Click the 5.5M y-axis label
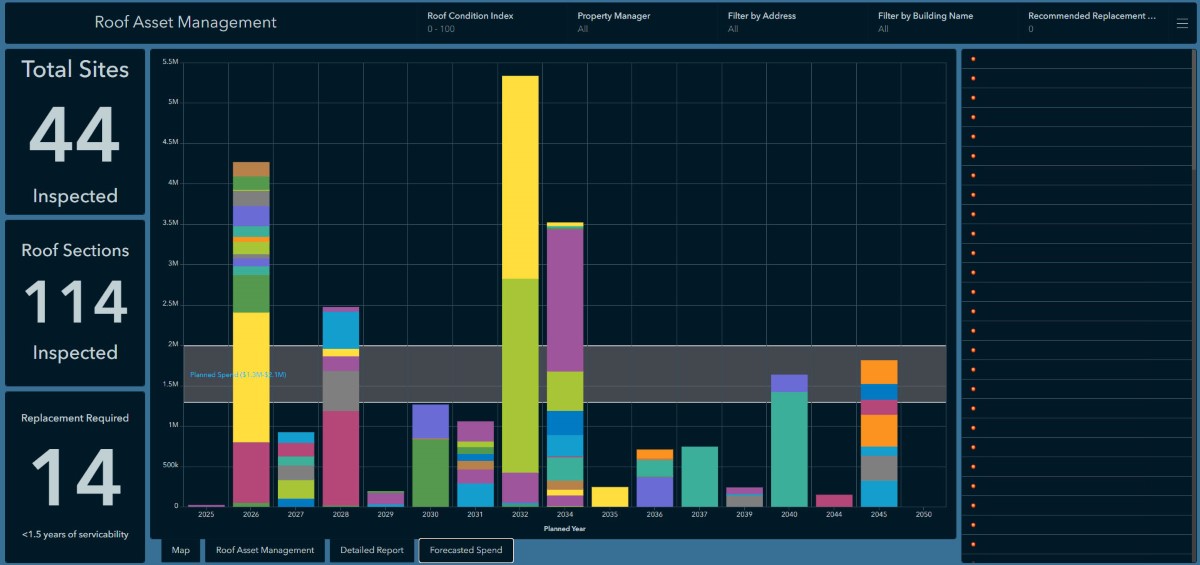1200x565 pixels. (170, 62)
